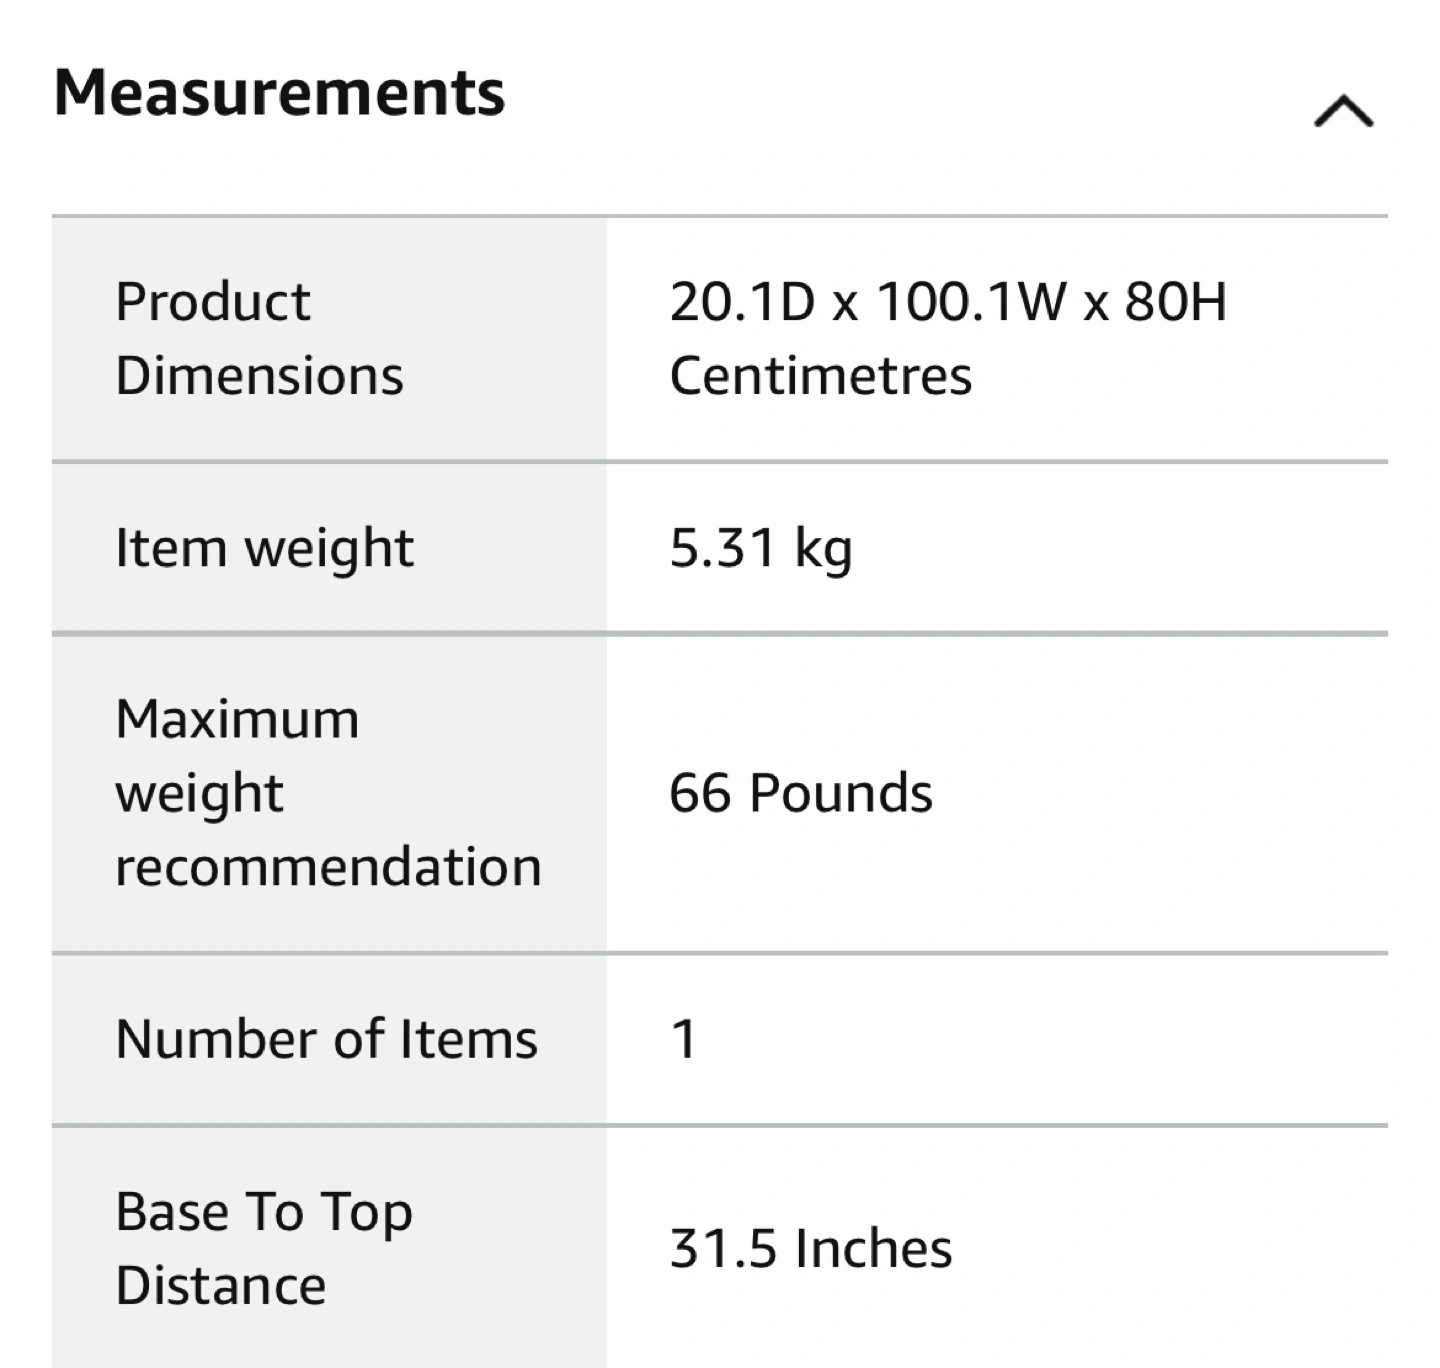Collapse the Measurements section chevron
This screenshot has height=1368, width=1440.
tap(1344, 111)
